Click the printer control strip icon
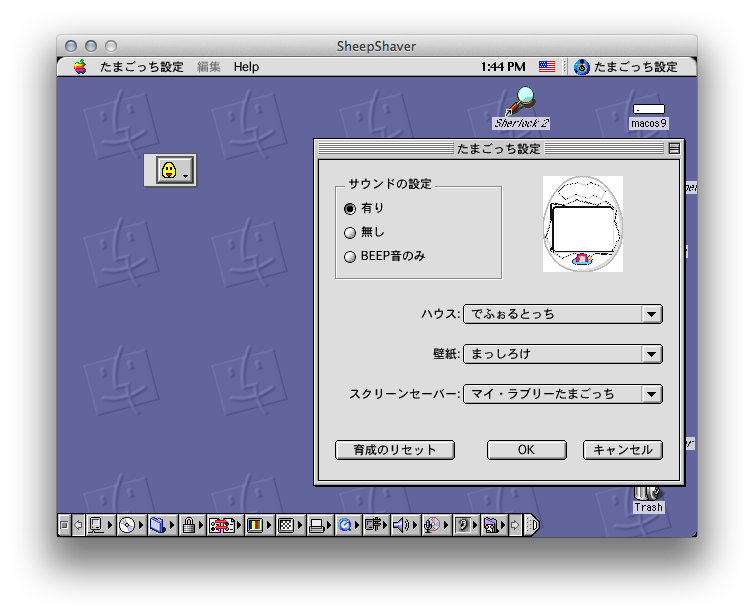 316,525
